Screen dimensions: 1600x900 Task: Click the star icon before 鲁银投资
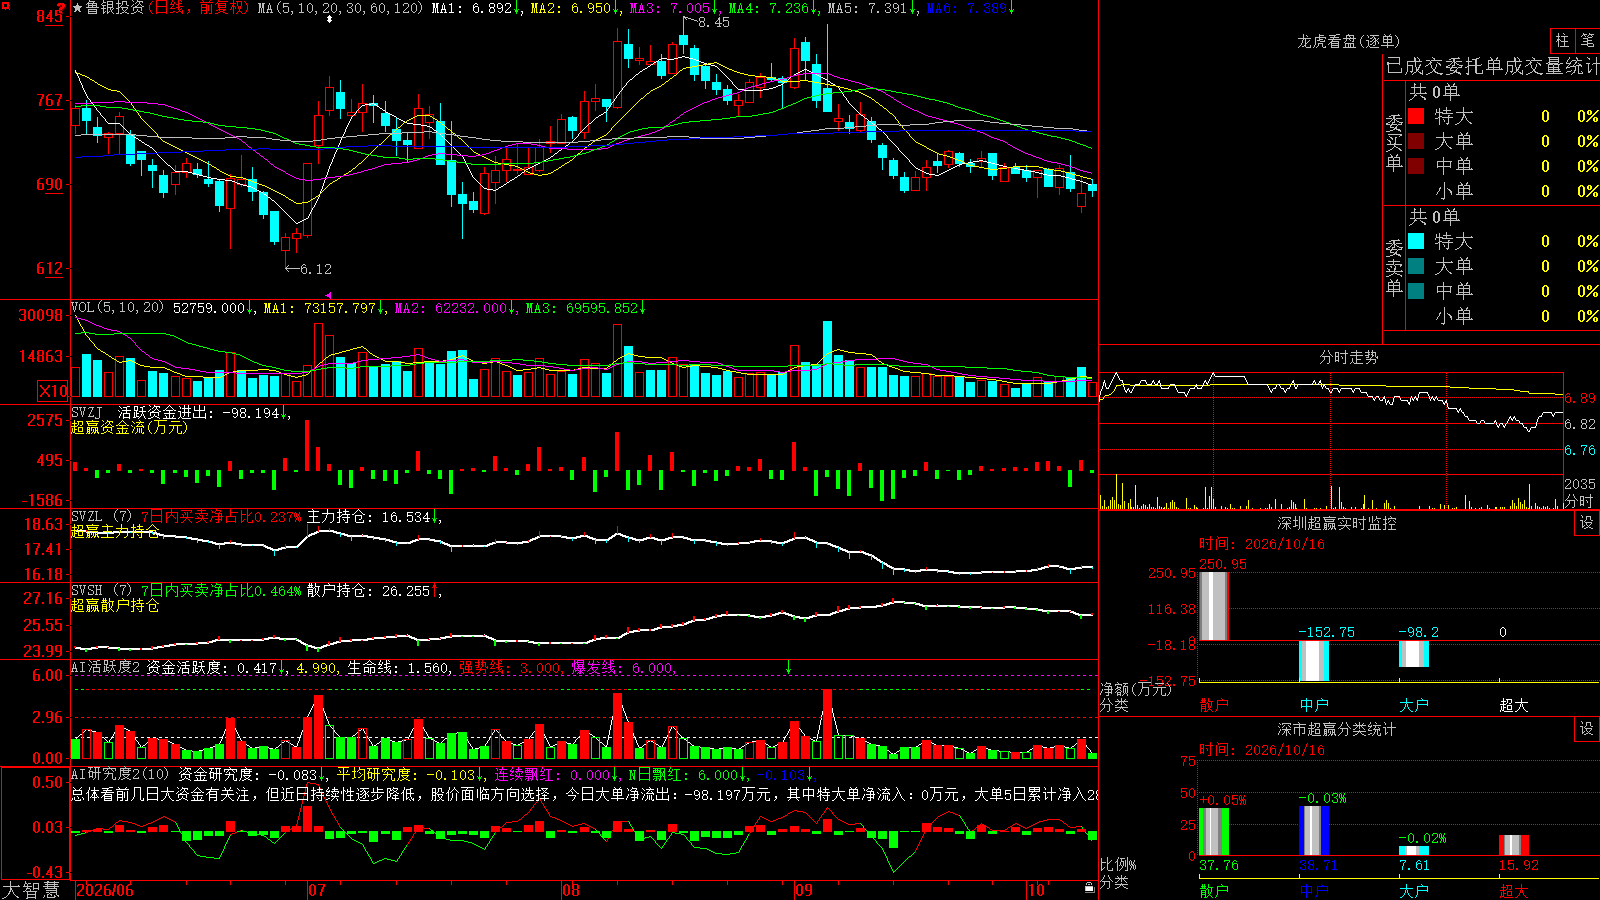pos(78,8)
